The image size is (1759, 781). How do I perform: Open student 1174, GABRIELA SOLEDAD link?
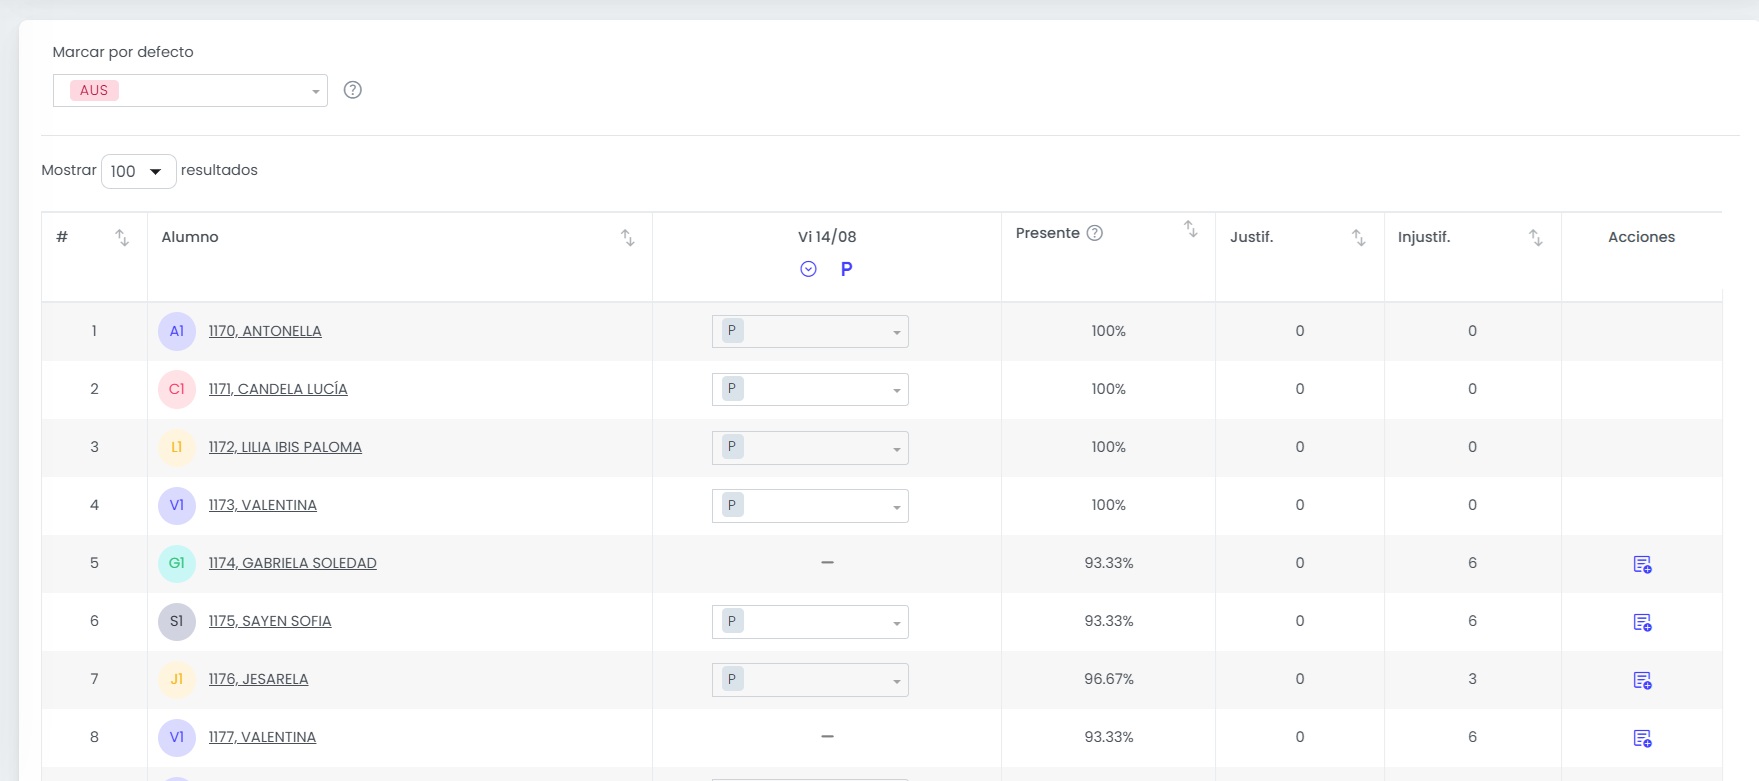click(x=293, y=563)
